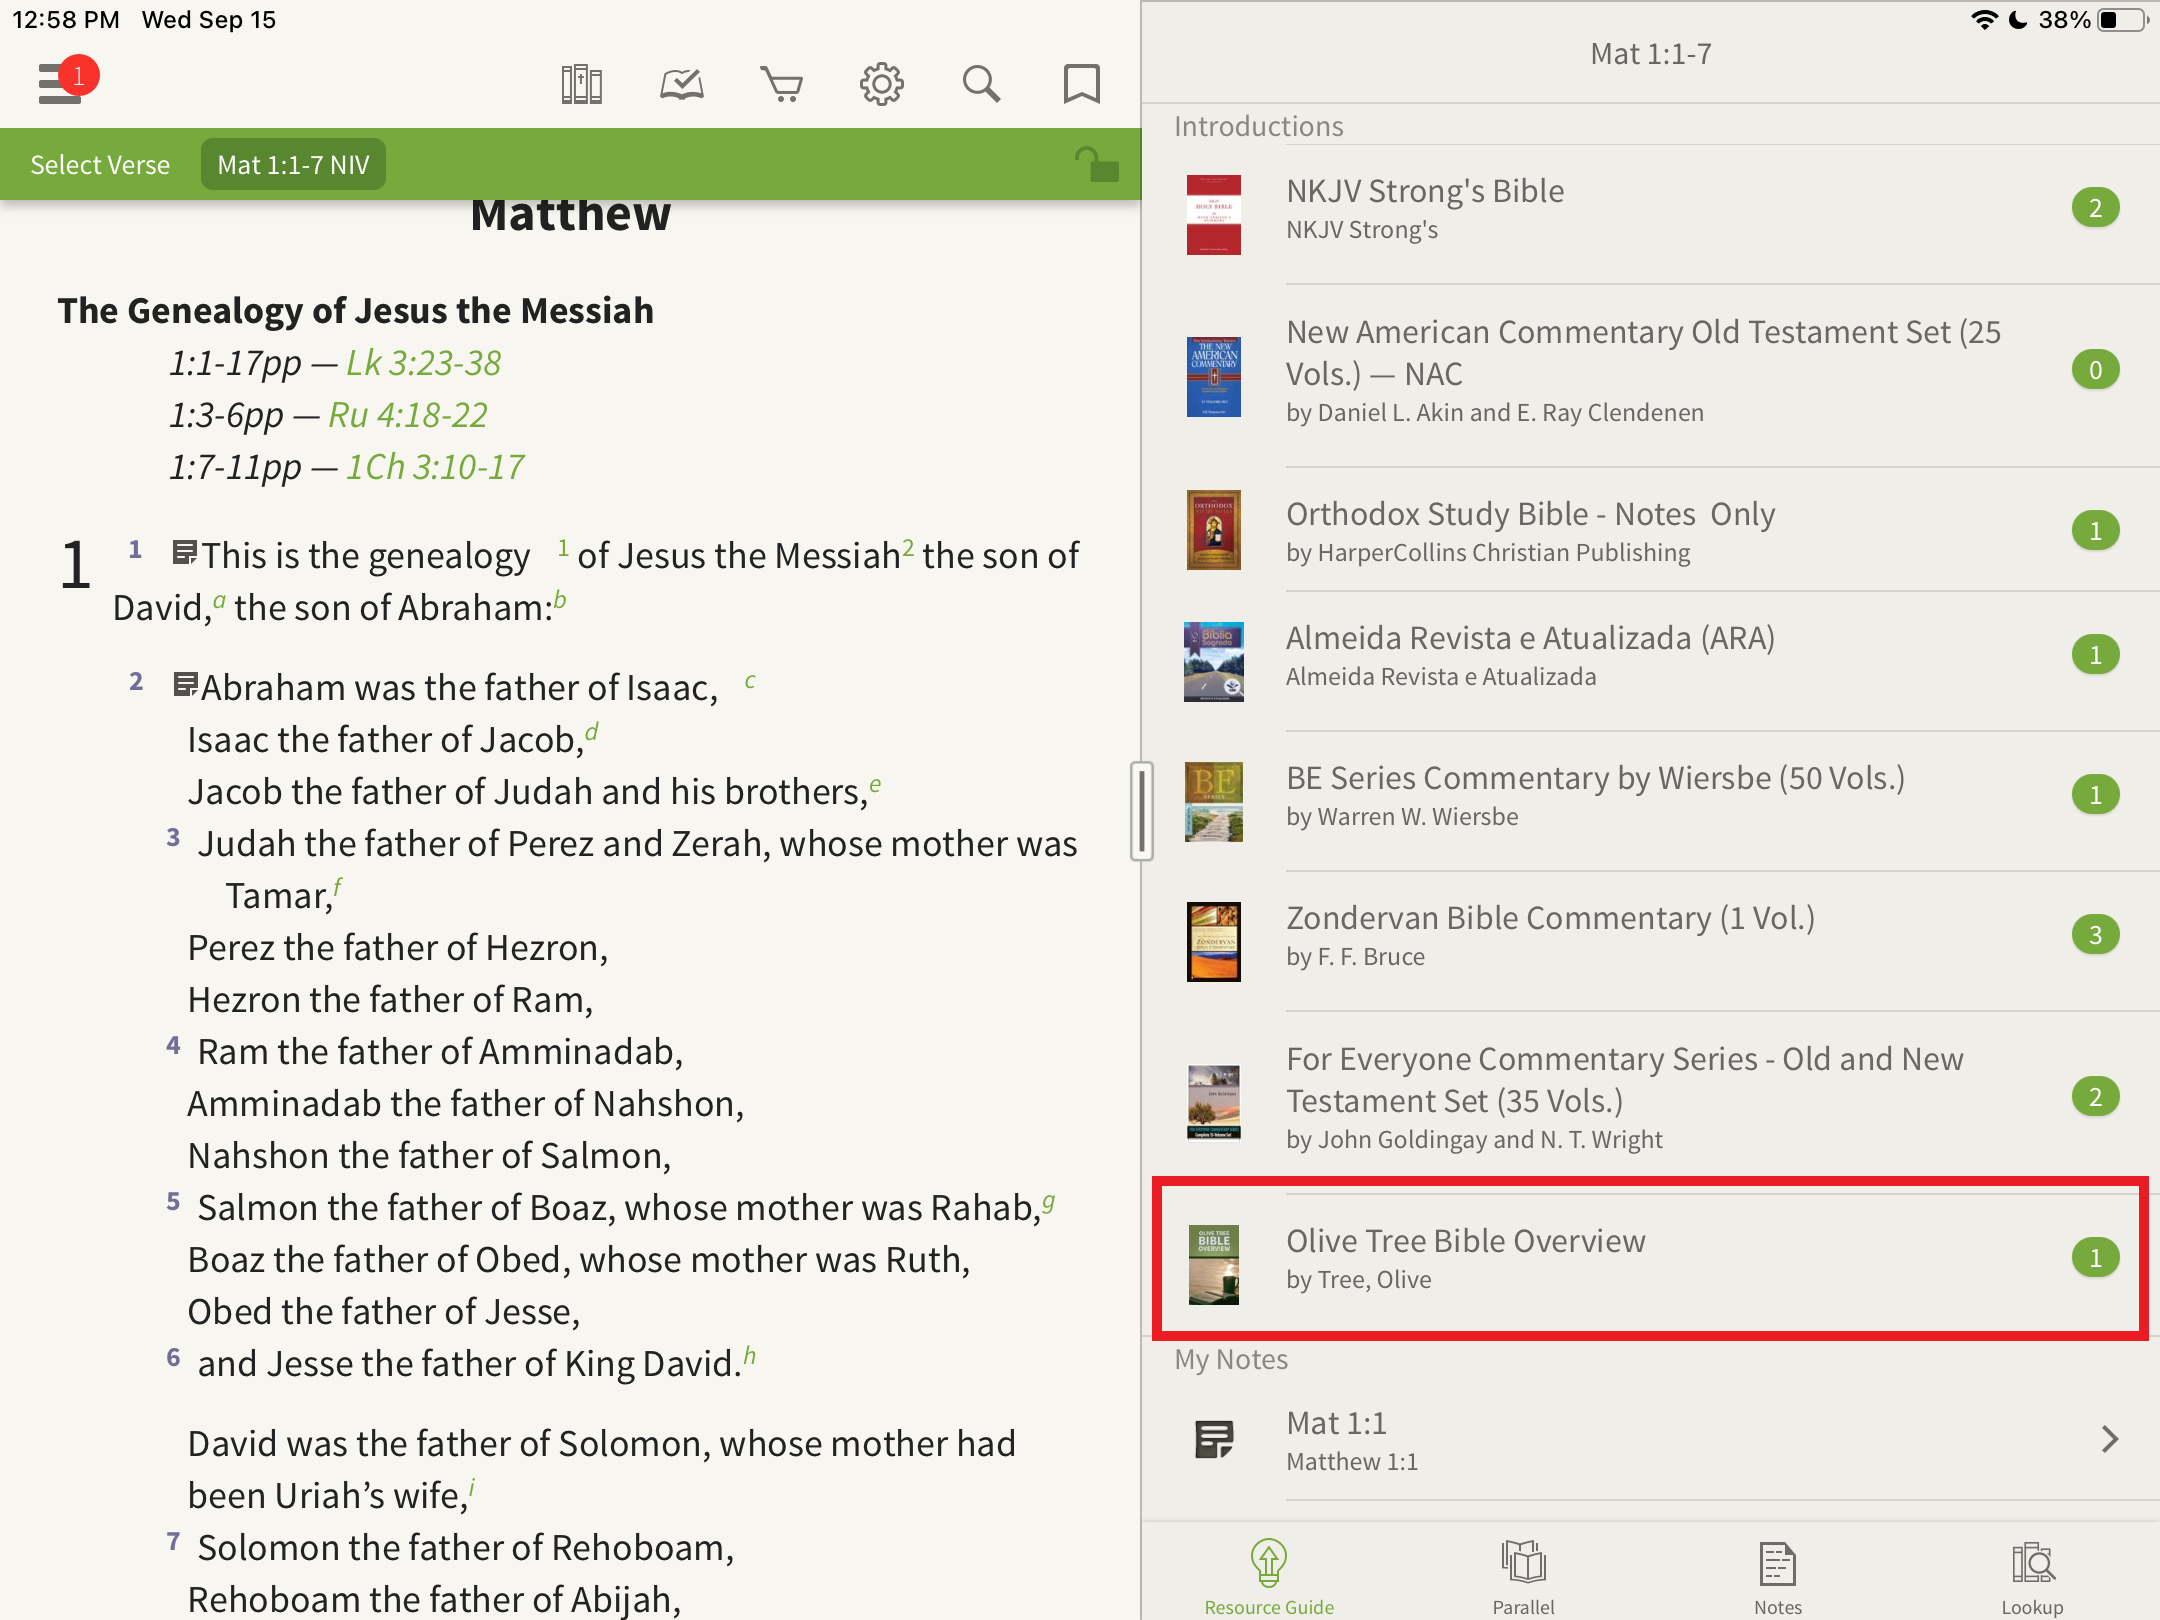2160x1620 pixels.
Task: Tap footnote f after Tamar
Action: click(338, 887)
